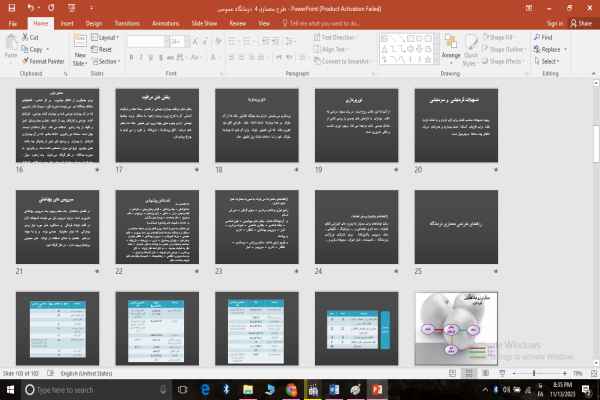
Task: Reset the slide using Reset button
Action: (x=105, y=49)
